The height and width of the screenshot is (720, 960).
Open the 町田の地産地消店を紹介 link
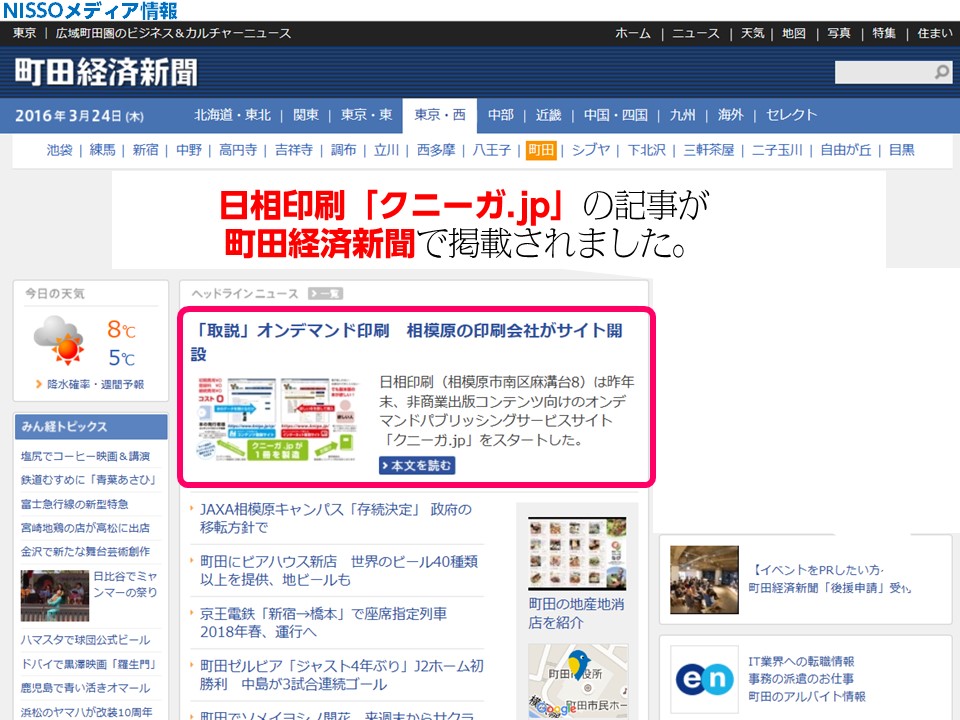[x=576, y=613]
